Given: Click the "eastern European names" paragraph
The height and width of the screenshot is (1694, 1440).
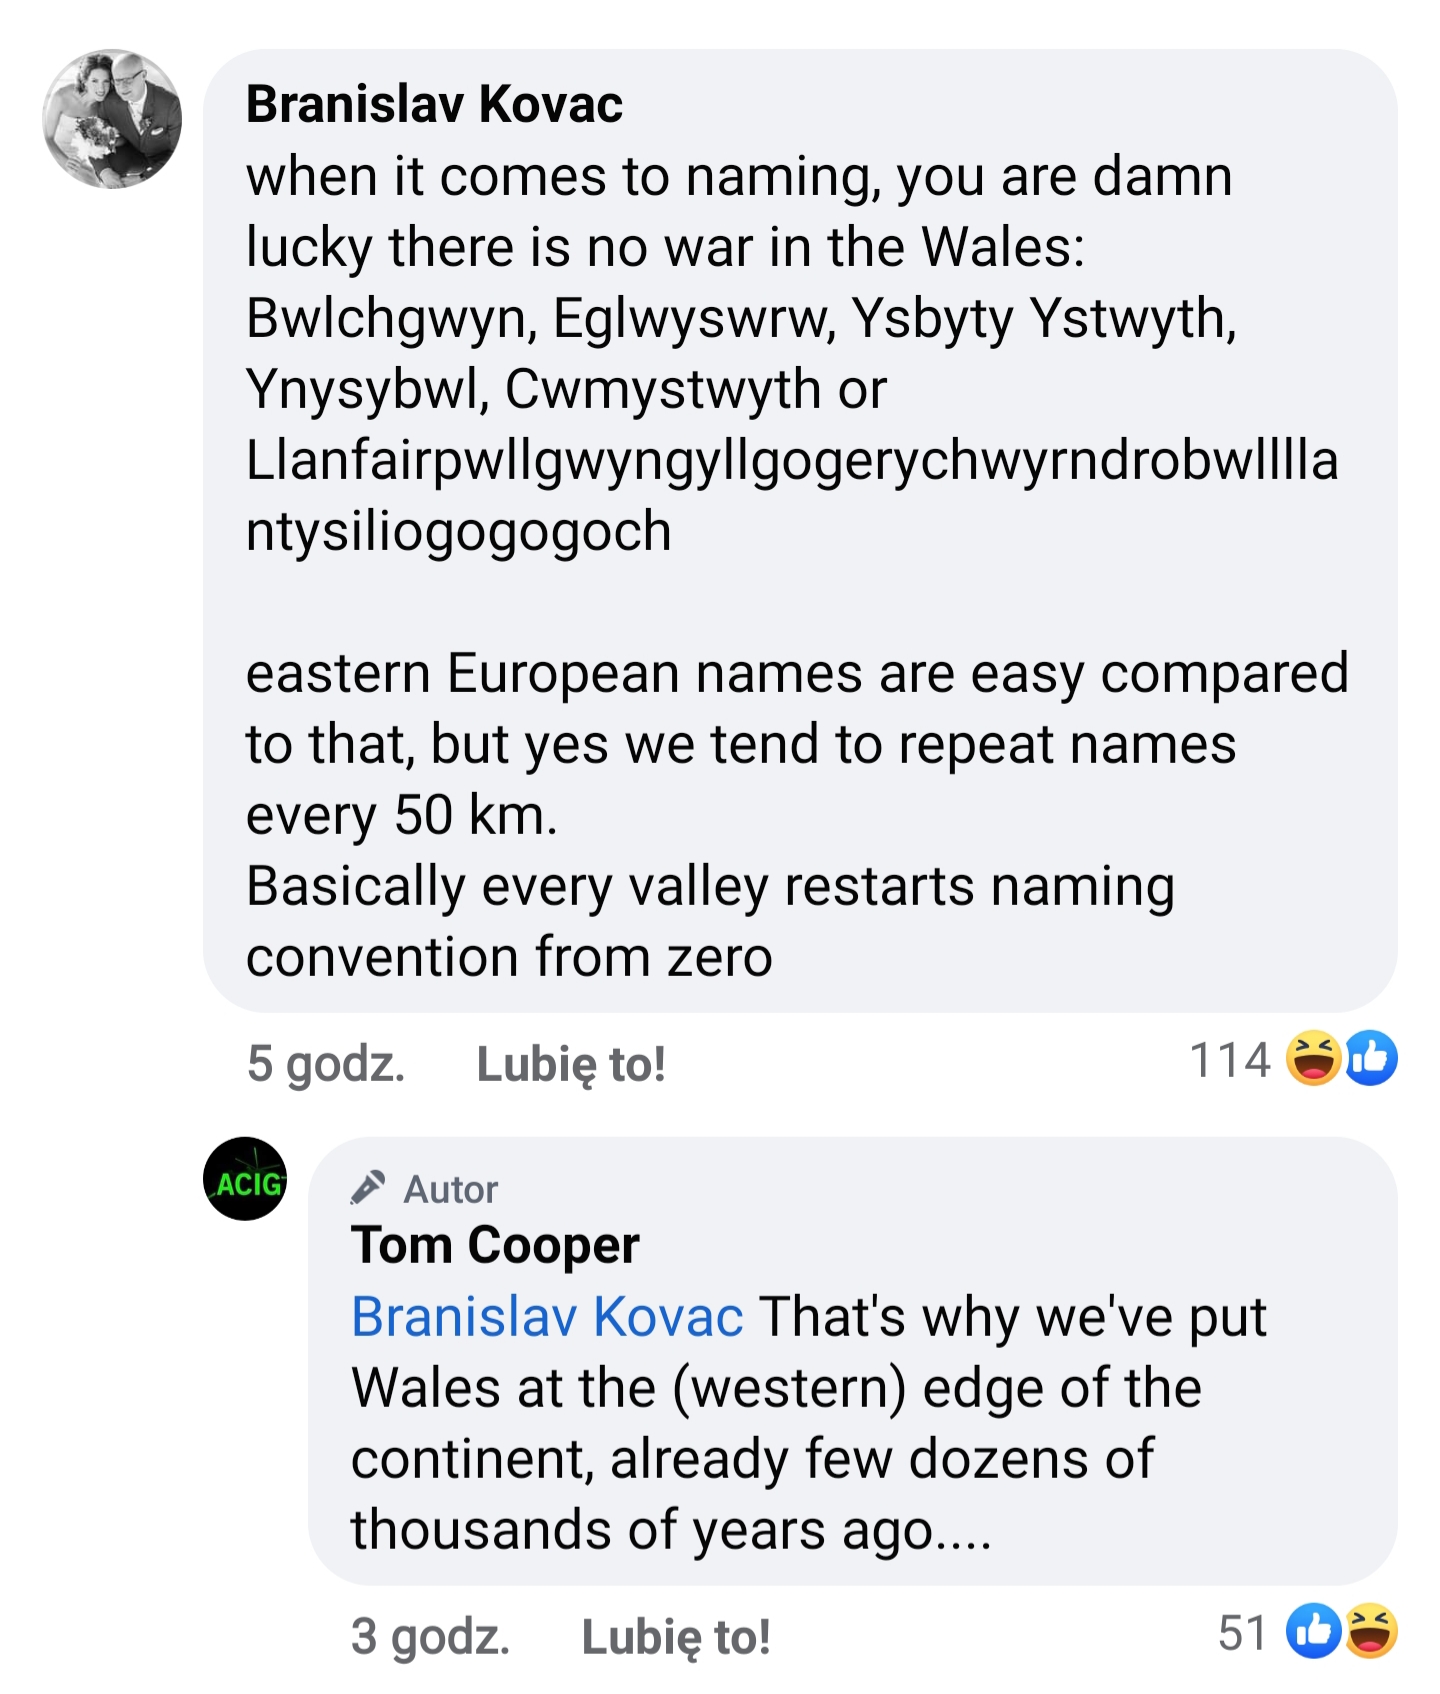Looking at the screenshot, I should point(796,743).
